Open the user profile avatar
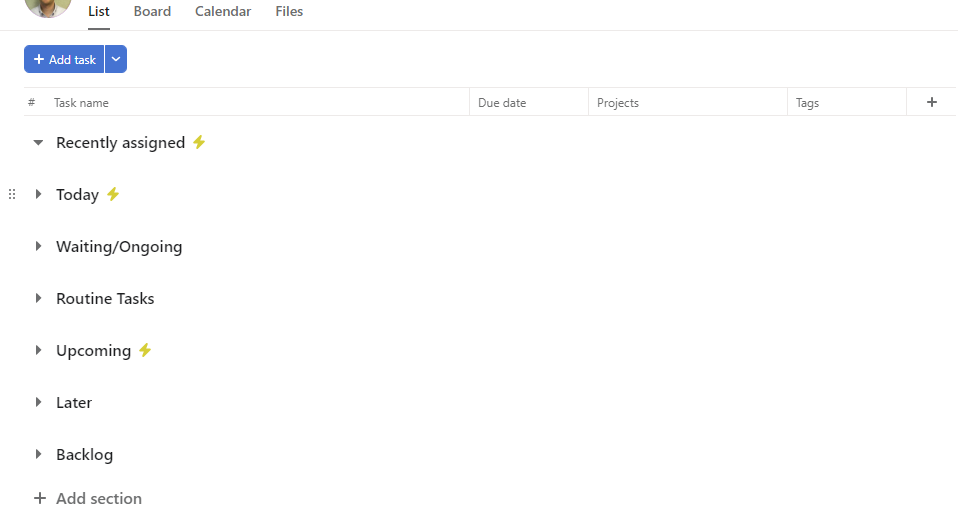This screenshot has width=958, height=523. pos(48,6)
